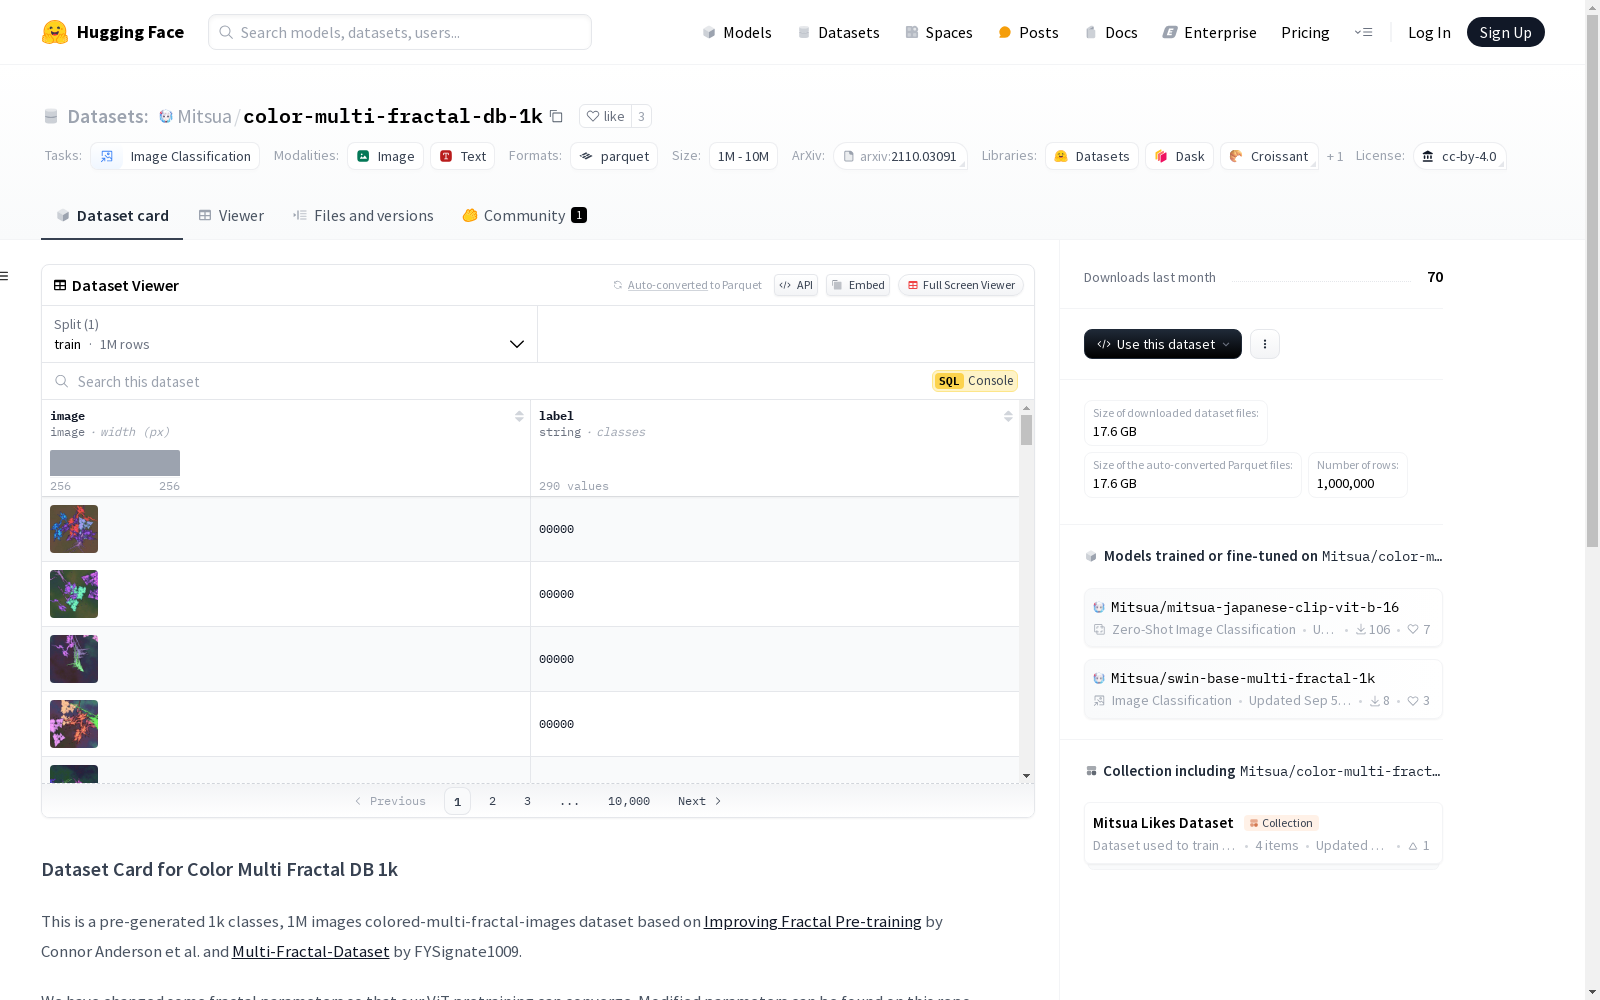Click the Image Classification task icon tag
Screen dimensions: 1600x1000
[x=175, y=156]
